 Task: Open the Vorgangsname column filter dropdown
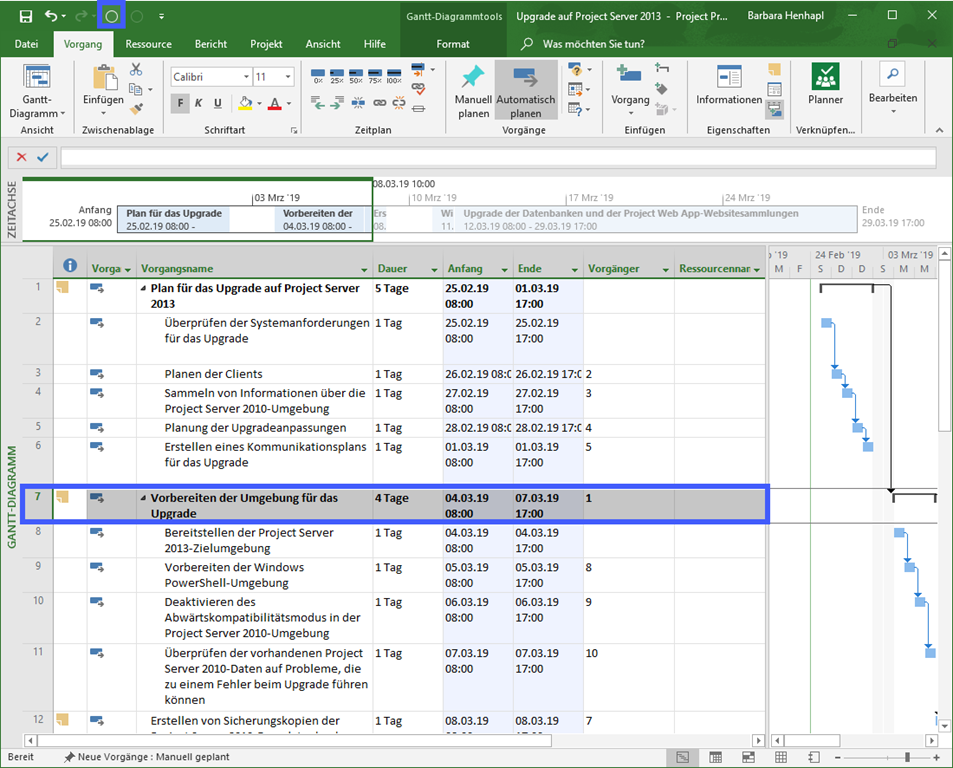[x=364, y=270]
